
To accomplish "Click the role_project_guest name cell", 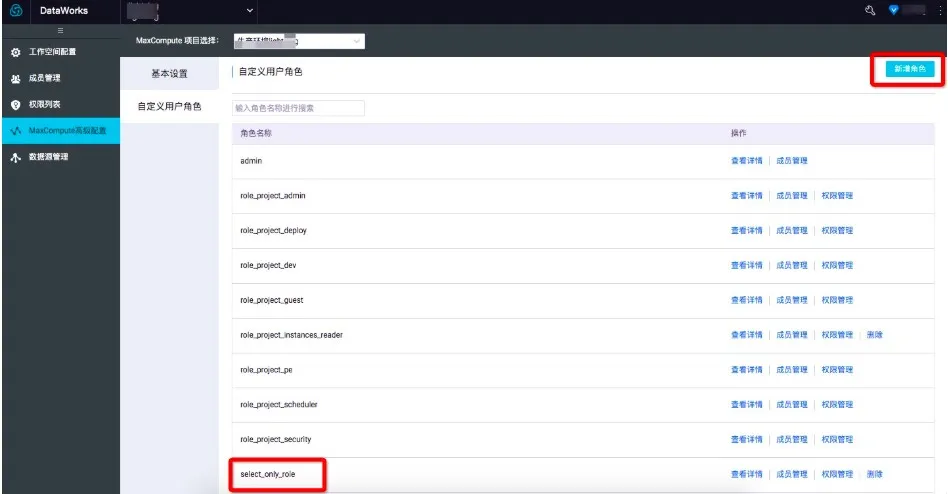I will point(271,300).
